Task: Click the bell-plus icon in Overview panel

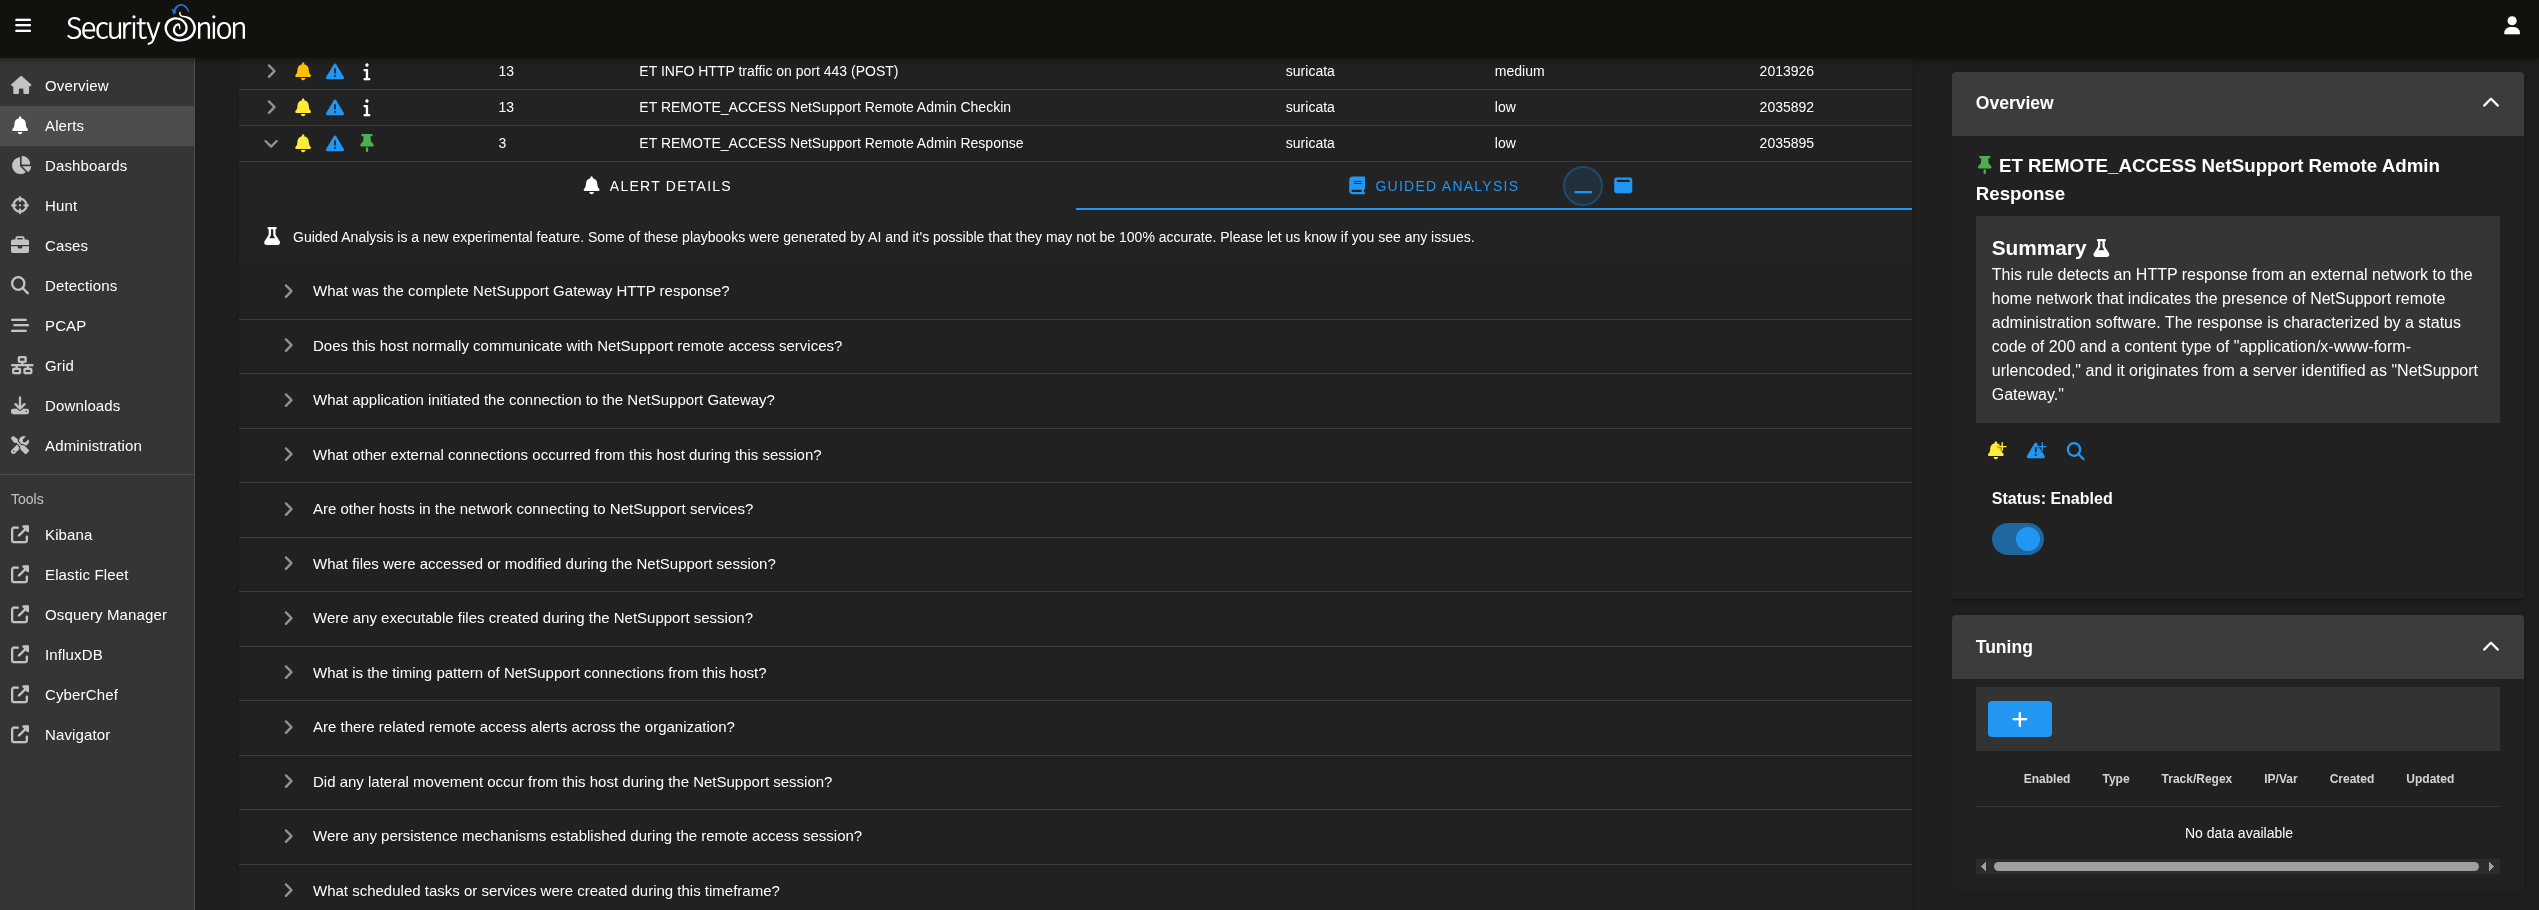Action: [1997, 451]
